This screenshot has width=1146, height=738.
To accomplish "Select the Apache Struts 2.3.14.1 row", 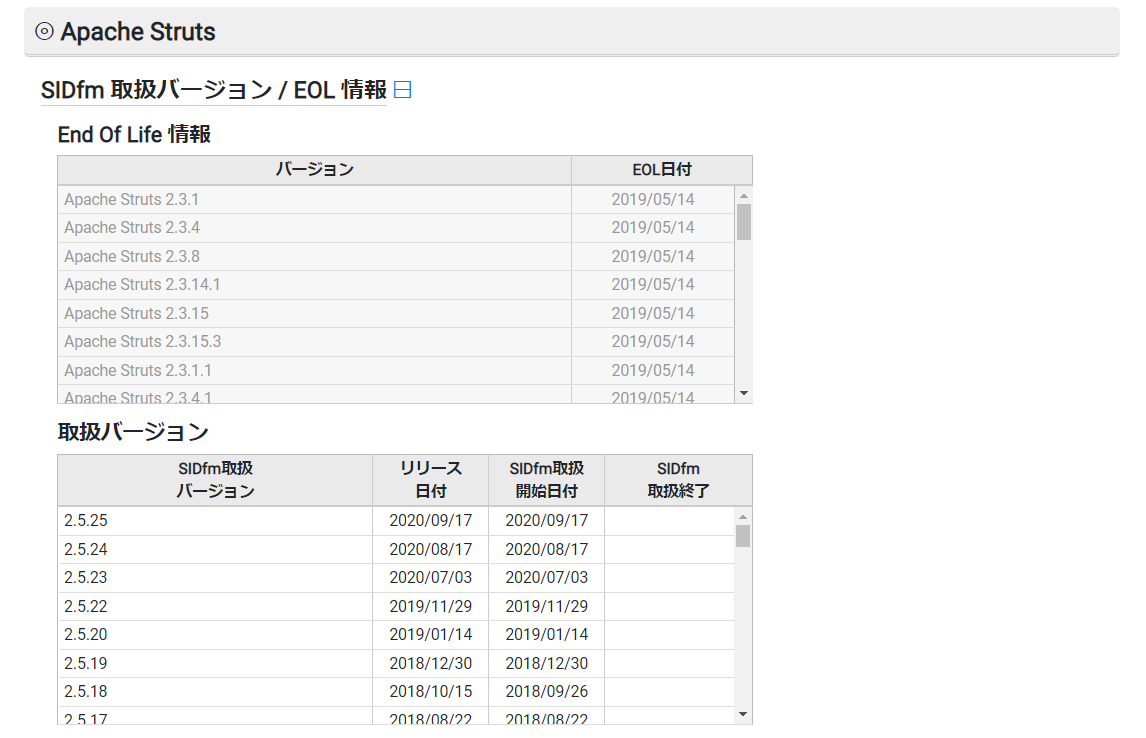I will click(396, 285).
